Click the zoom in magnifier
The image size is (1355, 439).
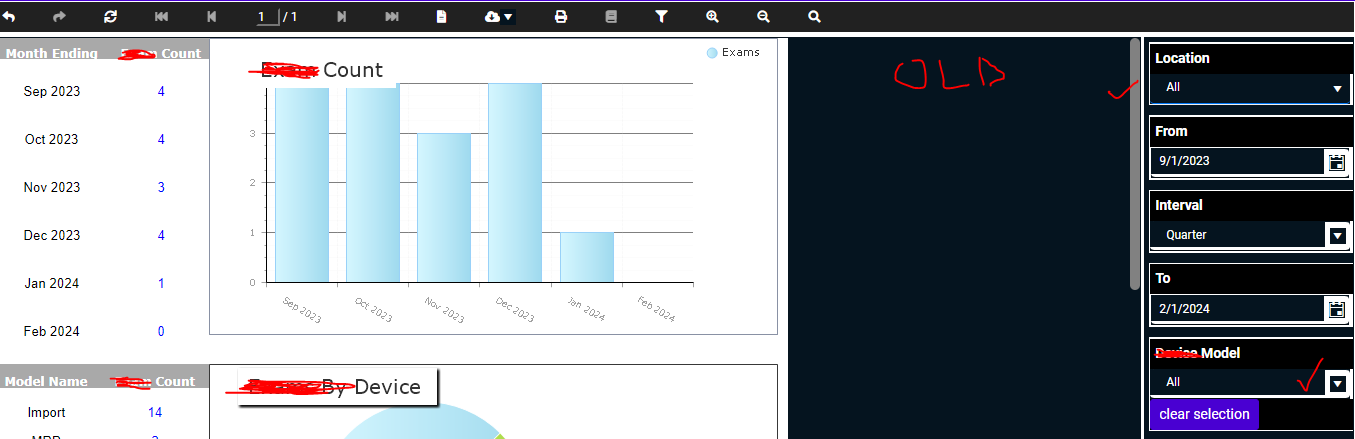712,17
